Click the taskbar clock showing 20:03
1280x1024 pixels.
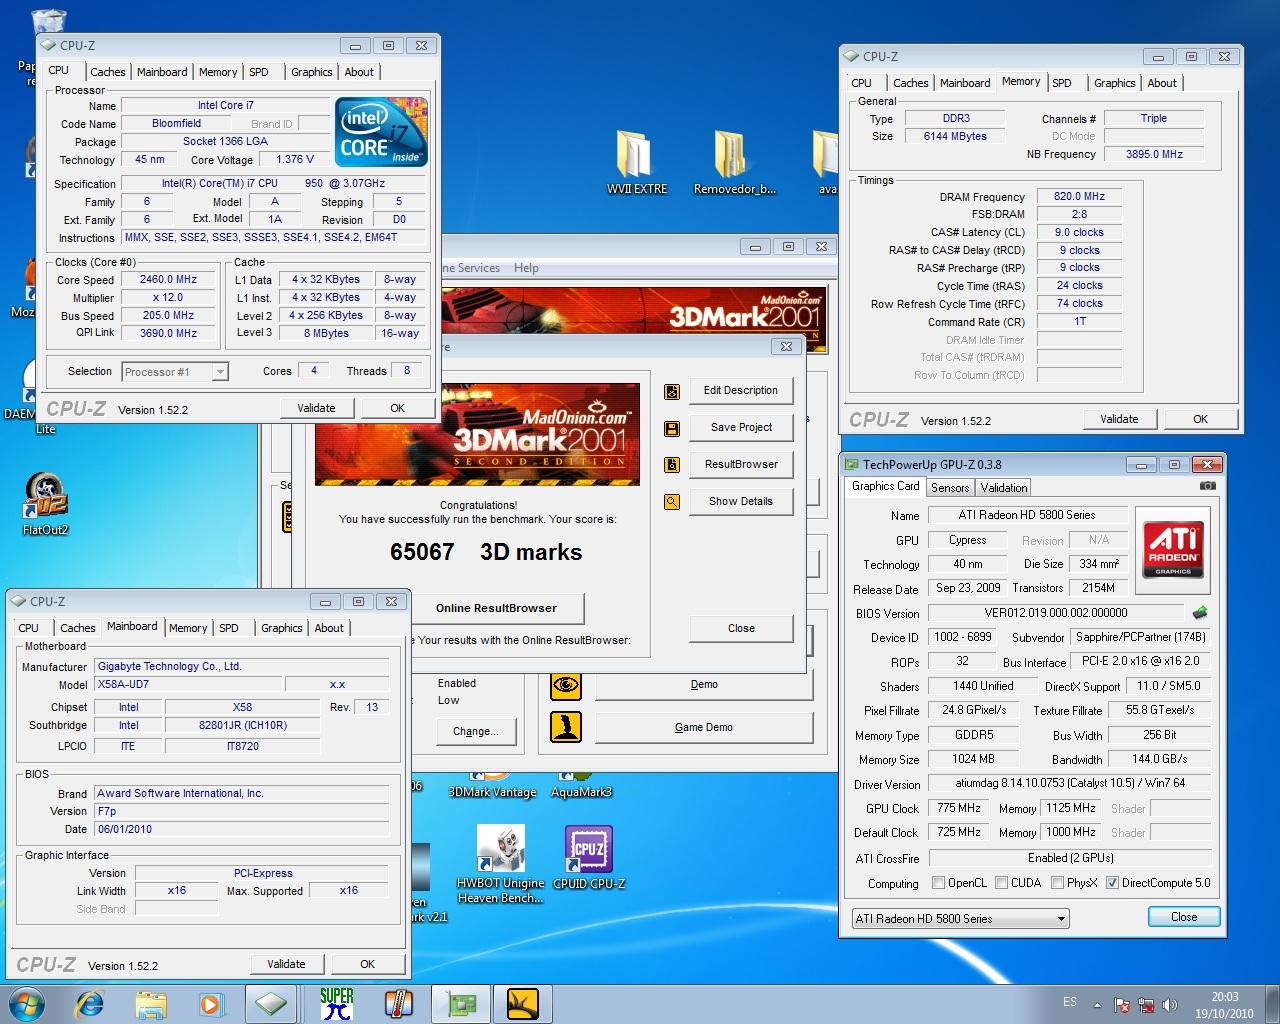[1225, 1005]
